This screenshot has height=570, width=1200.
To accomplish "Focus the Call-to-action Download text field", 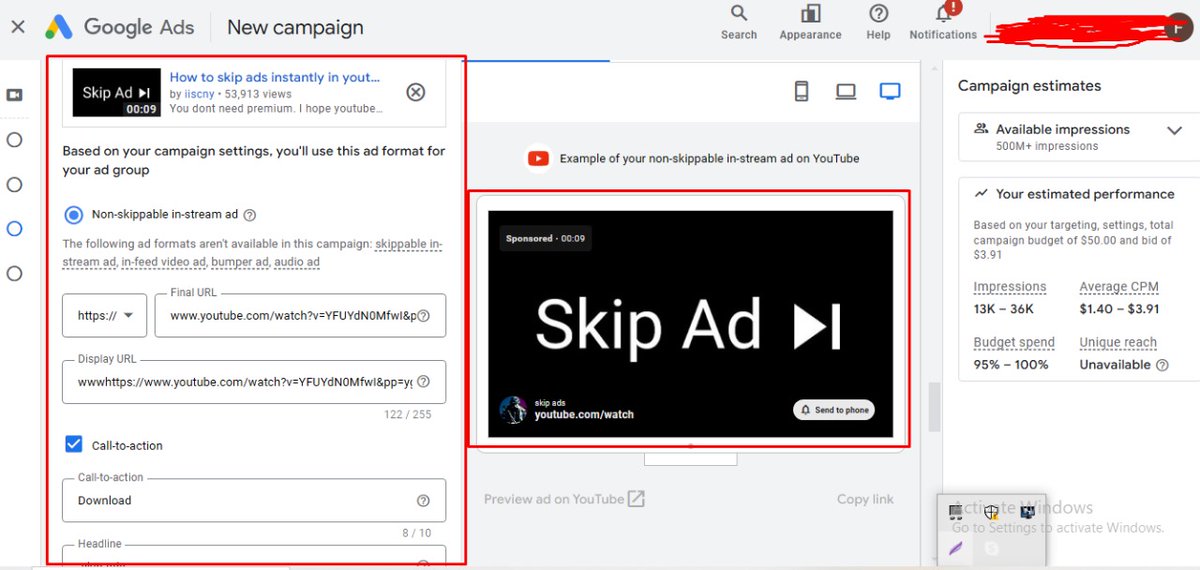I will 254,501.
